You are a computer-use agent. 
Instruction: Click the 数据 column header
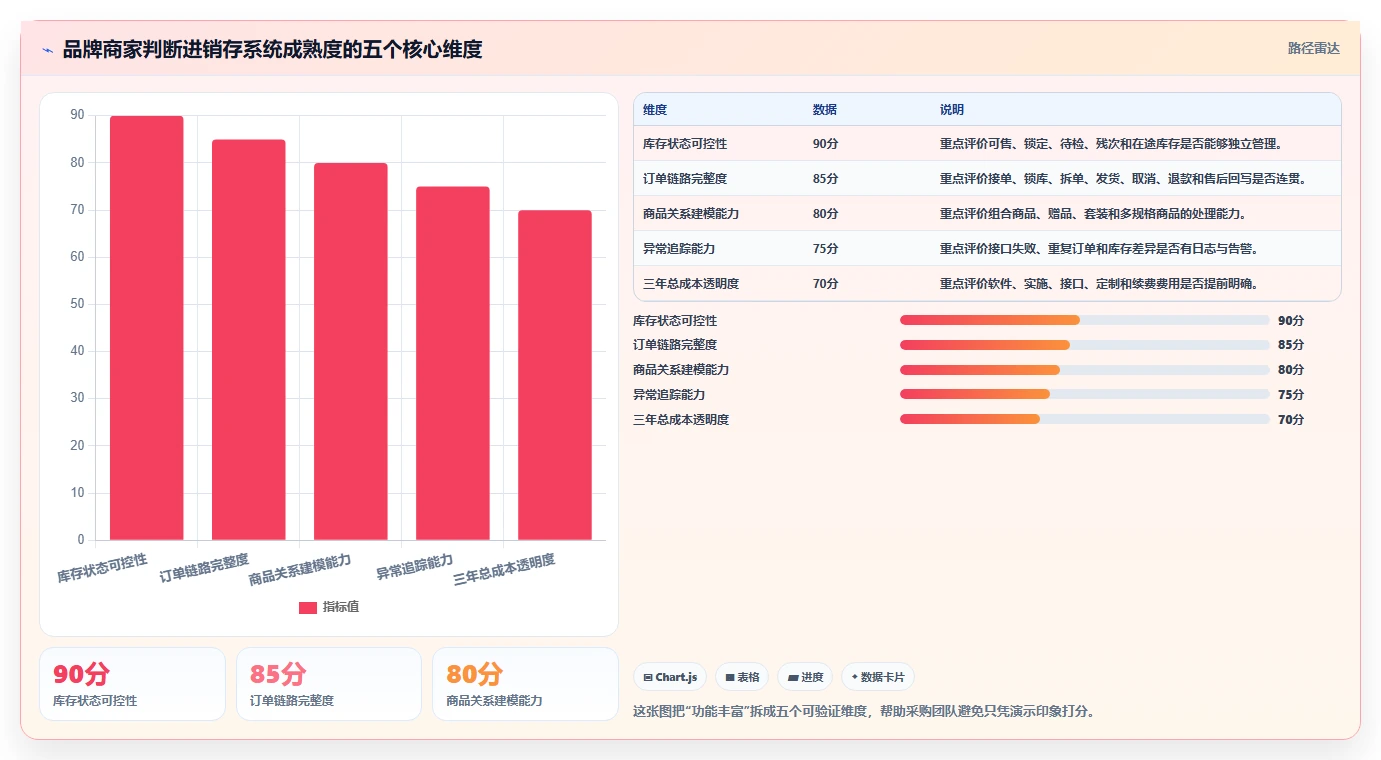tap(825, 109)
